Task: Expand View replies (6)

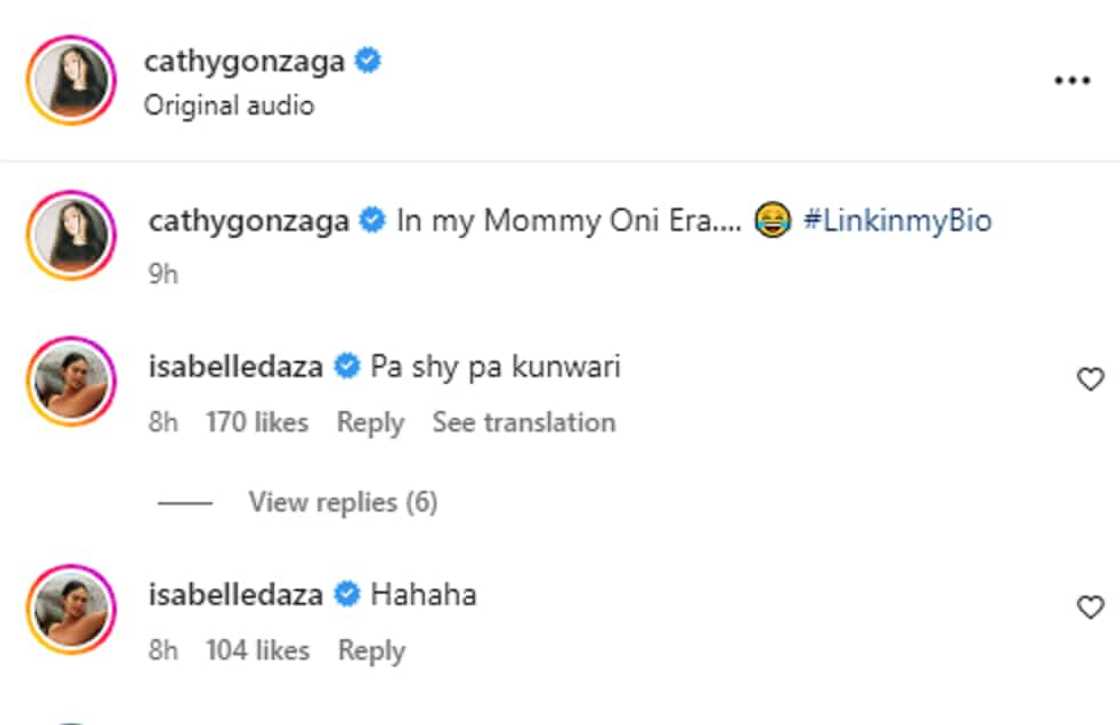Action: [342, 502]
